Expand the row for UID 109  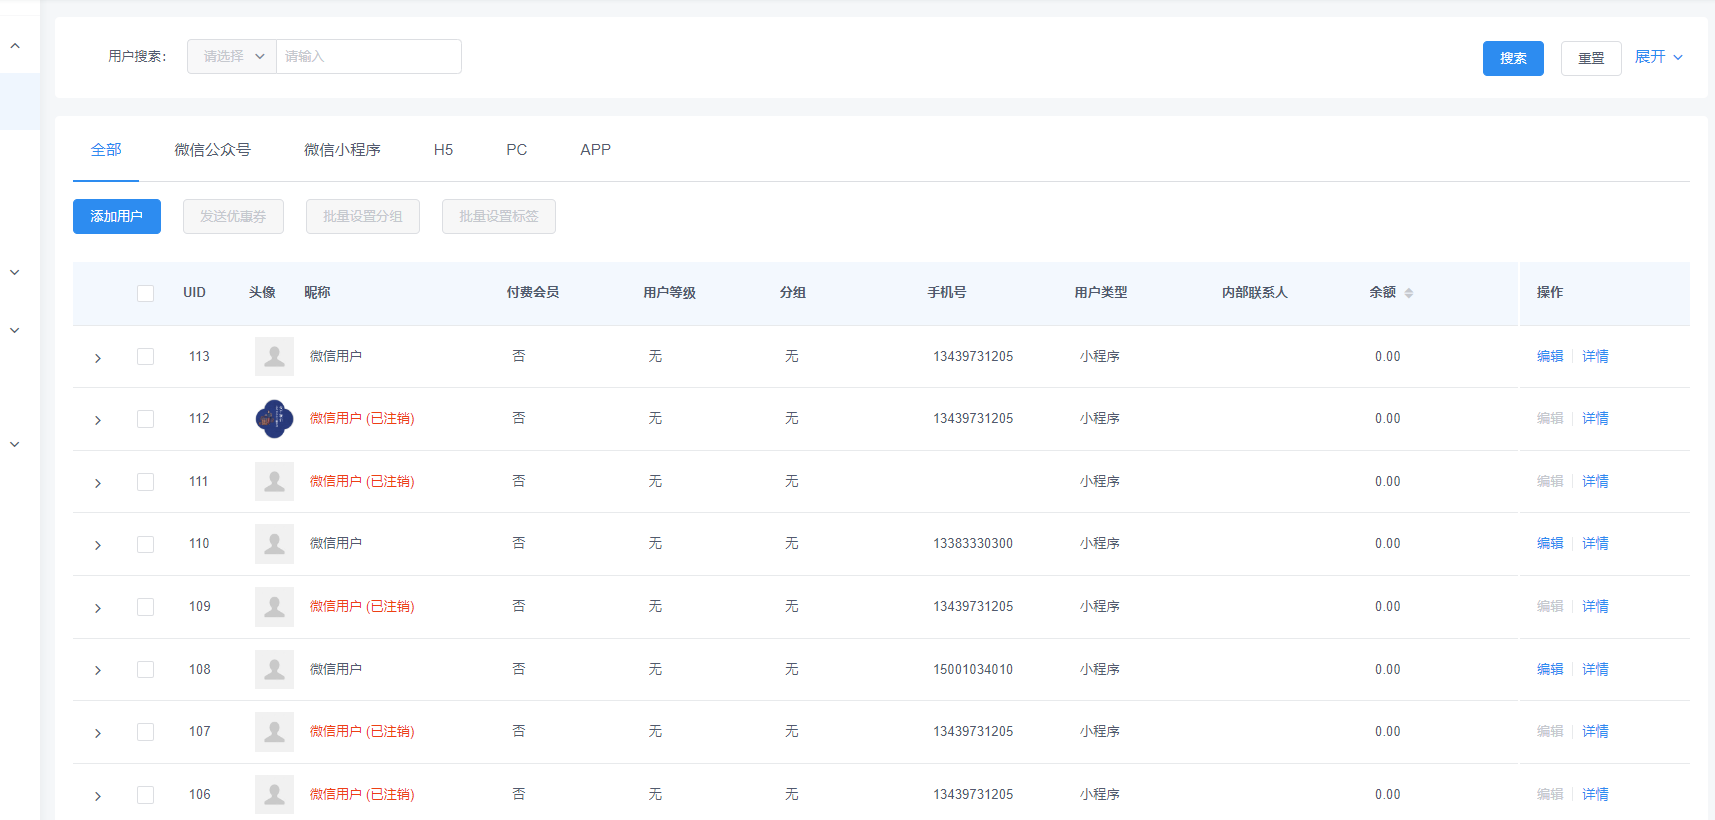click(98, 608)
